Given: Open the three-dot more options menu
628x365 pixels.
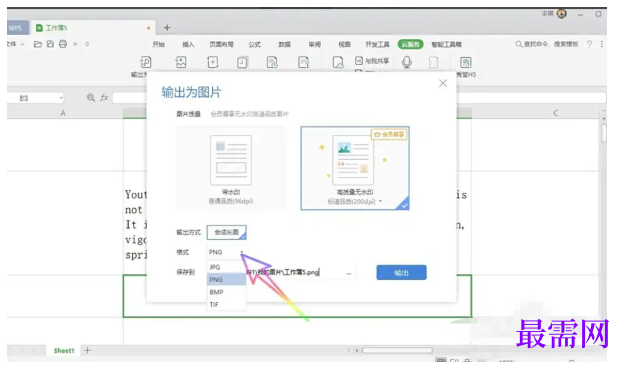Looking at the screenshot, I should [602, 44].
